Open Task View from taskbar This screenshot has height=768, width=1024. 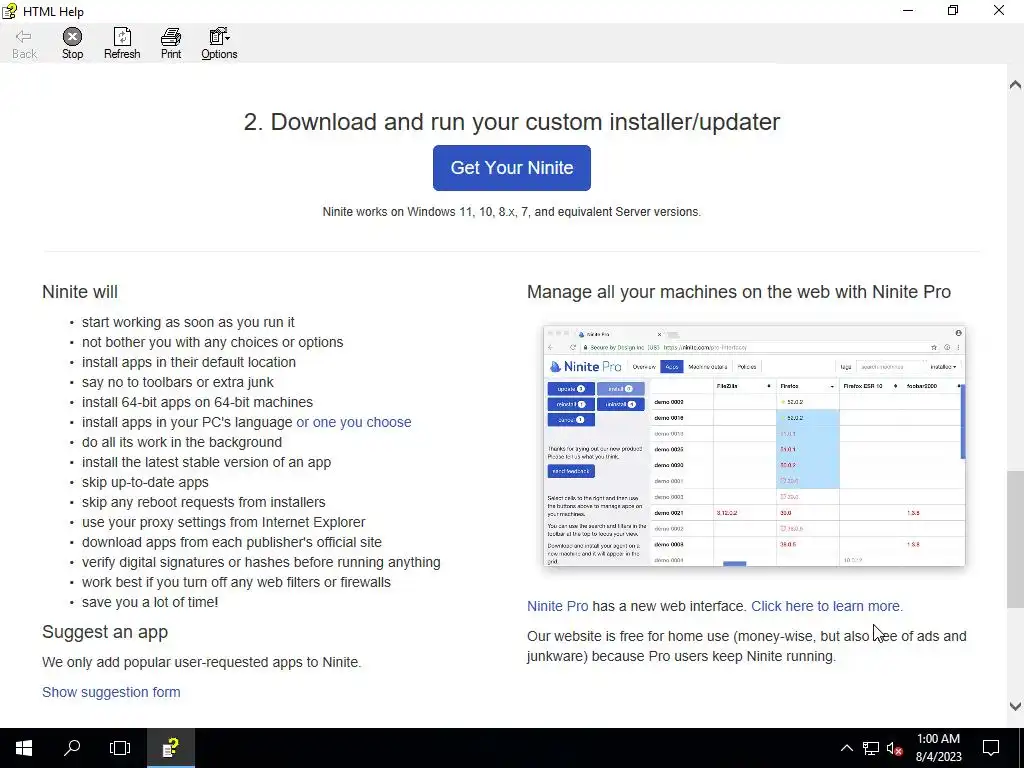[120, 748]
